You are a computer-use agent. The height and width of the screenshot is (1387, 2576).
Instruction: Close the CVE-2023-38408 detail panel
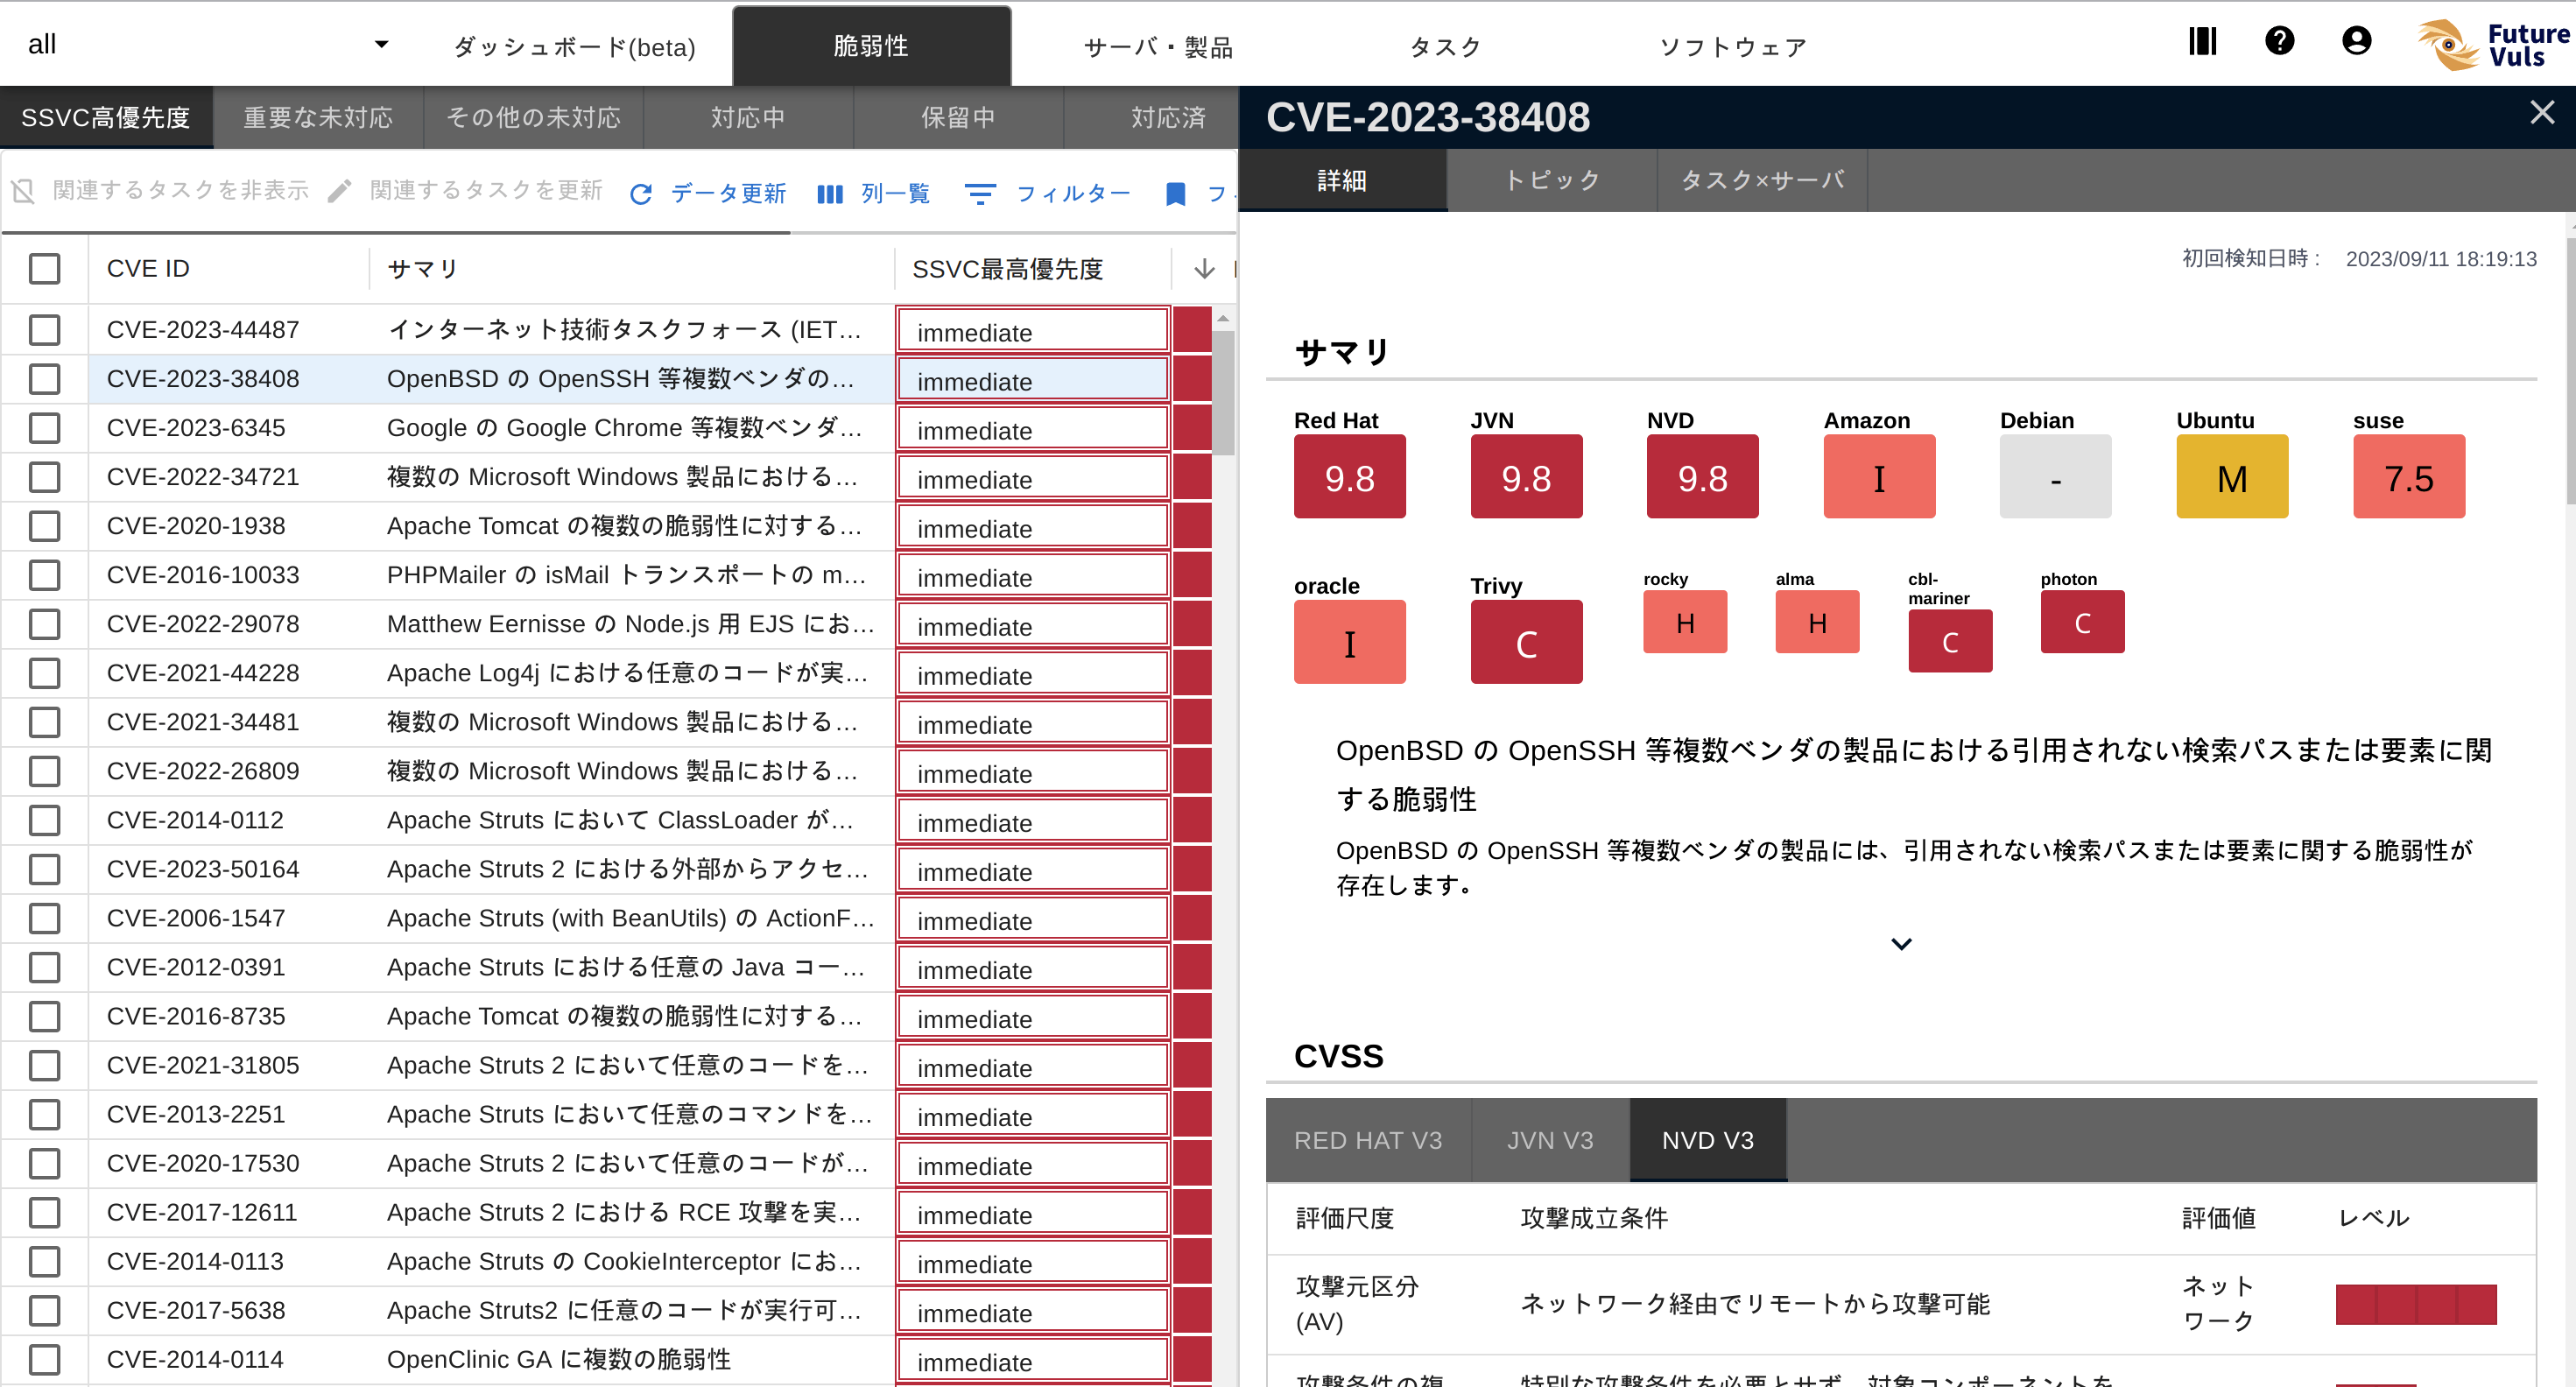tap(2541, 112)
